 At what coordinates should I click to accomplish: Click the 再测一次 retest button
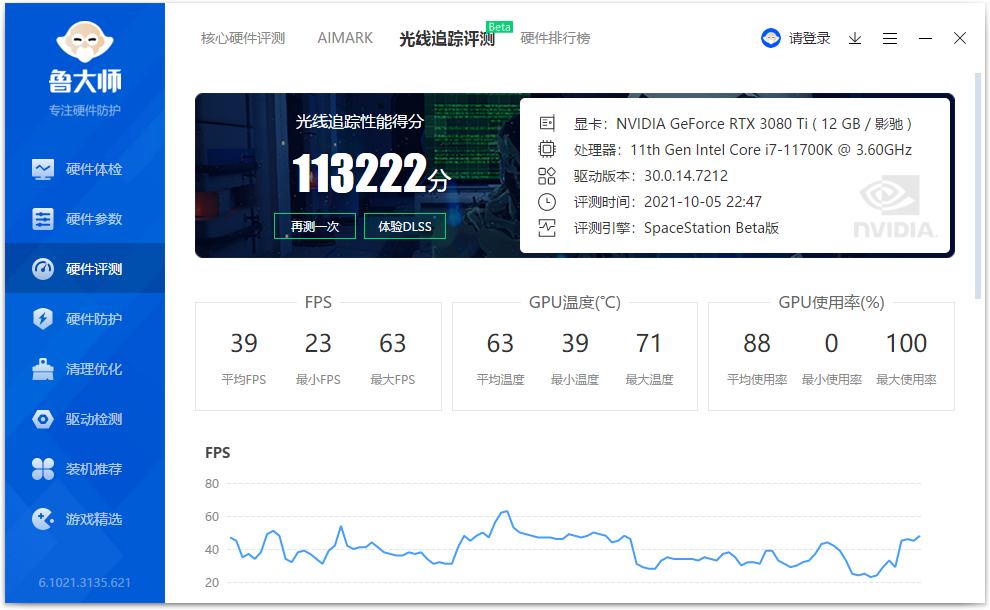click(x=314, y=226)
